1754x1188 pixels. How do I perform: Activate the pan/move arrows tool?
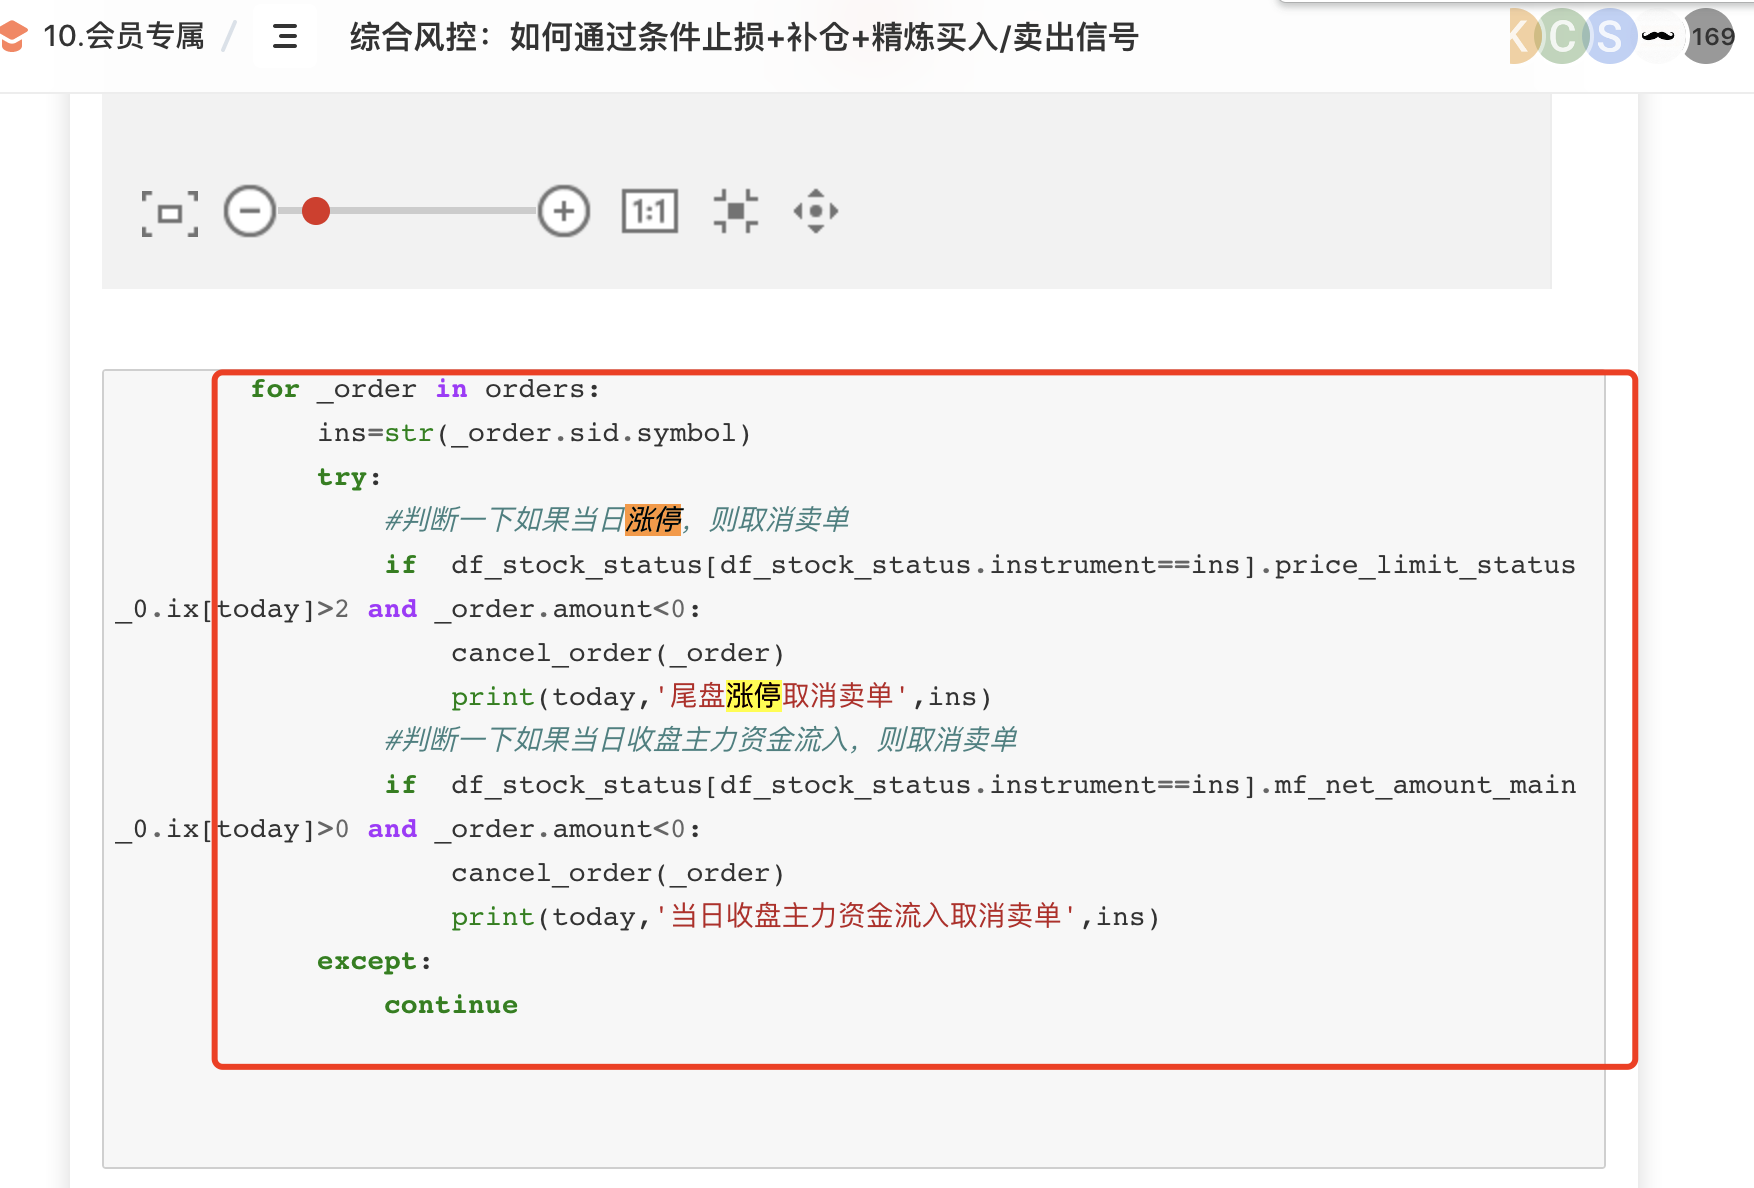coord(816,212)
